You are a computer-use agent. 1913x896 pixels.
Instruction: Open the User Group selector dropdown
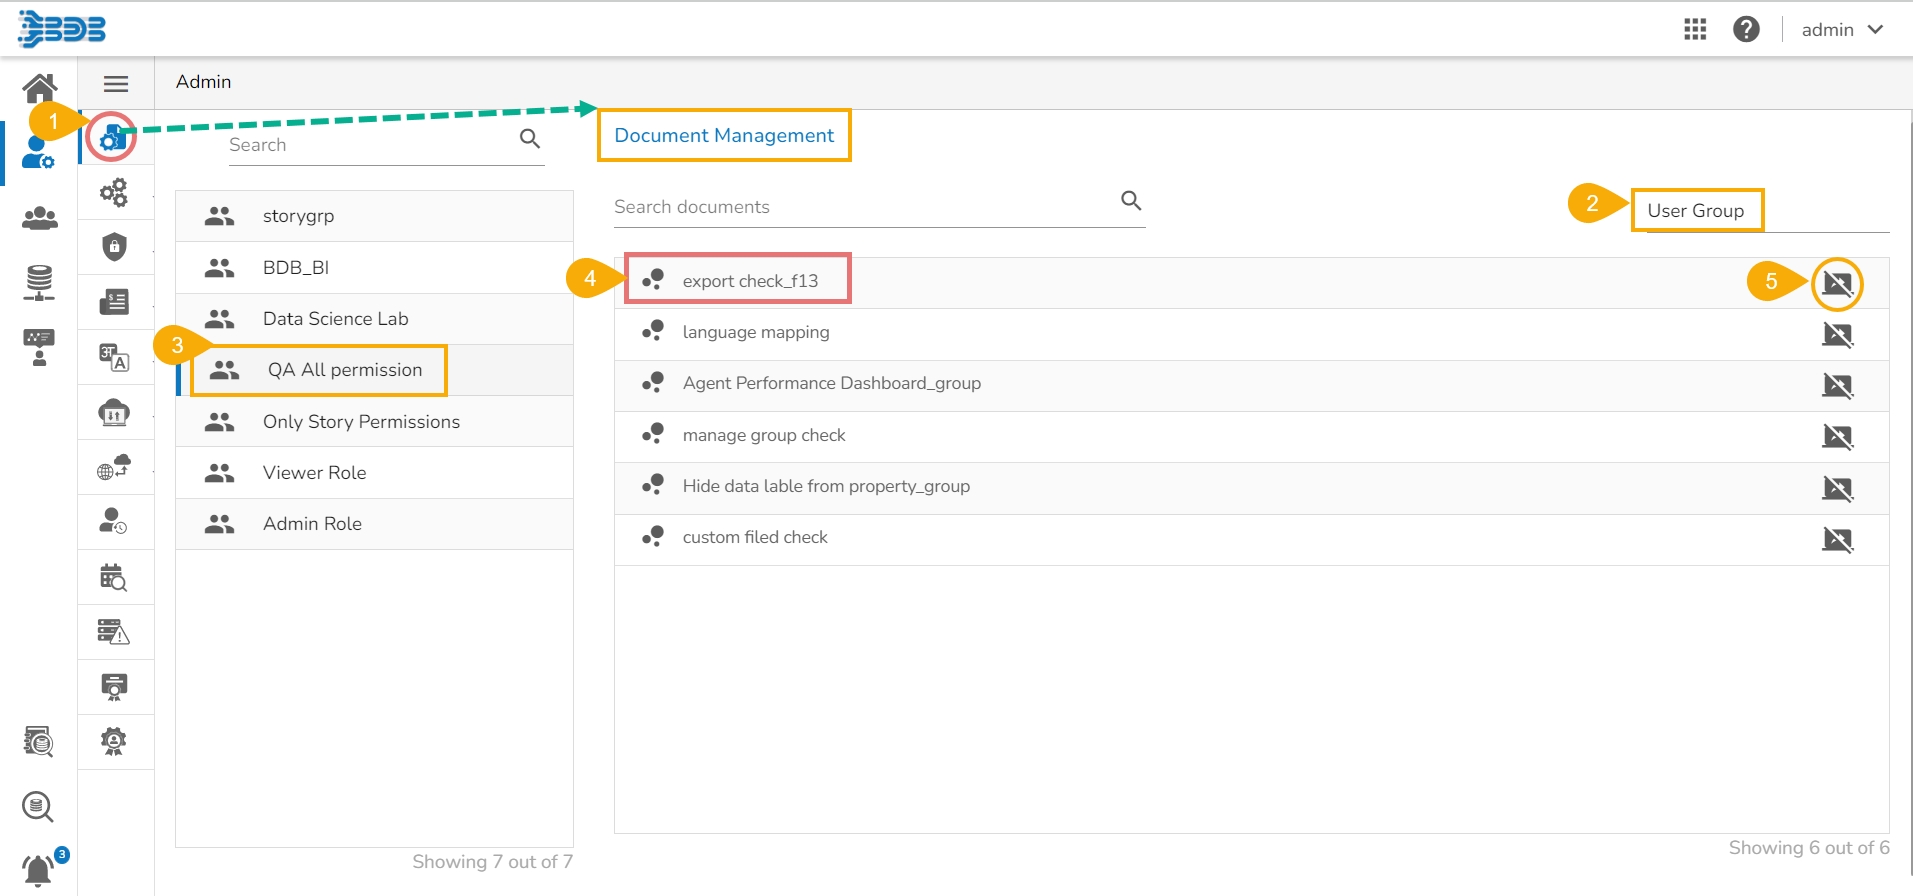pyautogui.click(x=1760, y=211)
